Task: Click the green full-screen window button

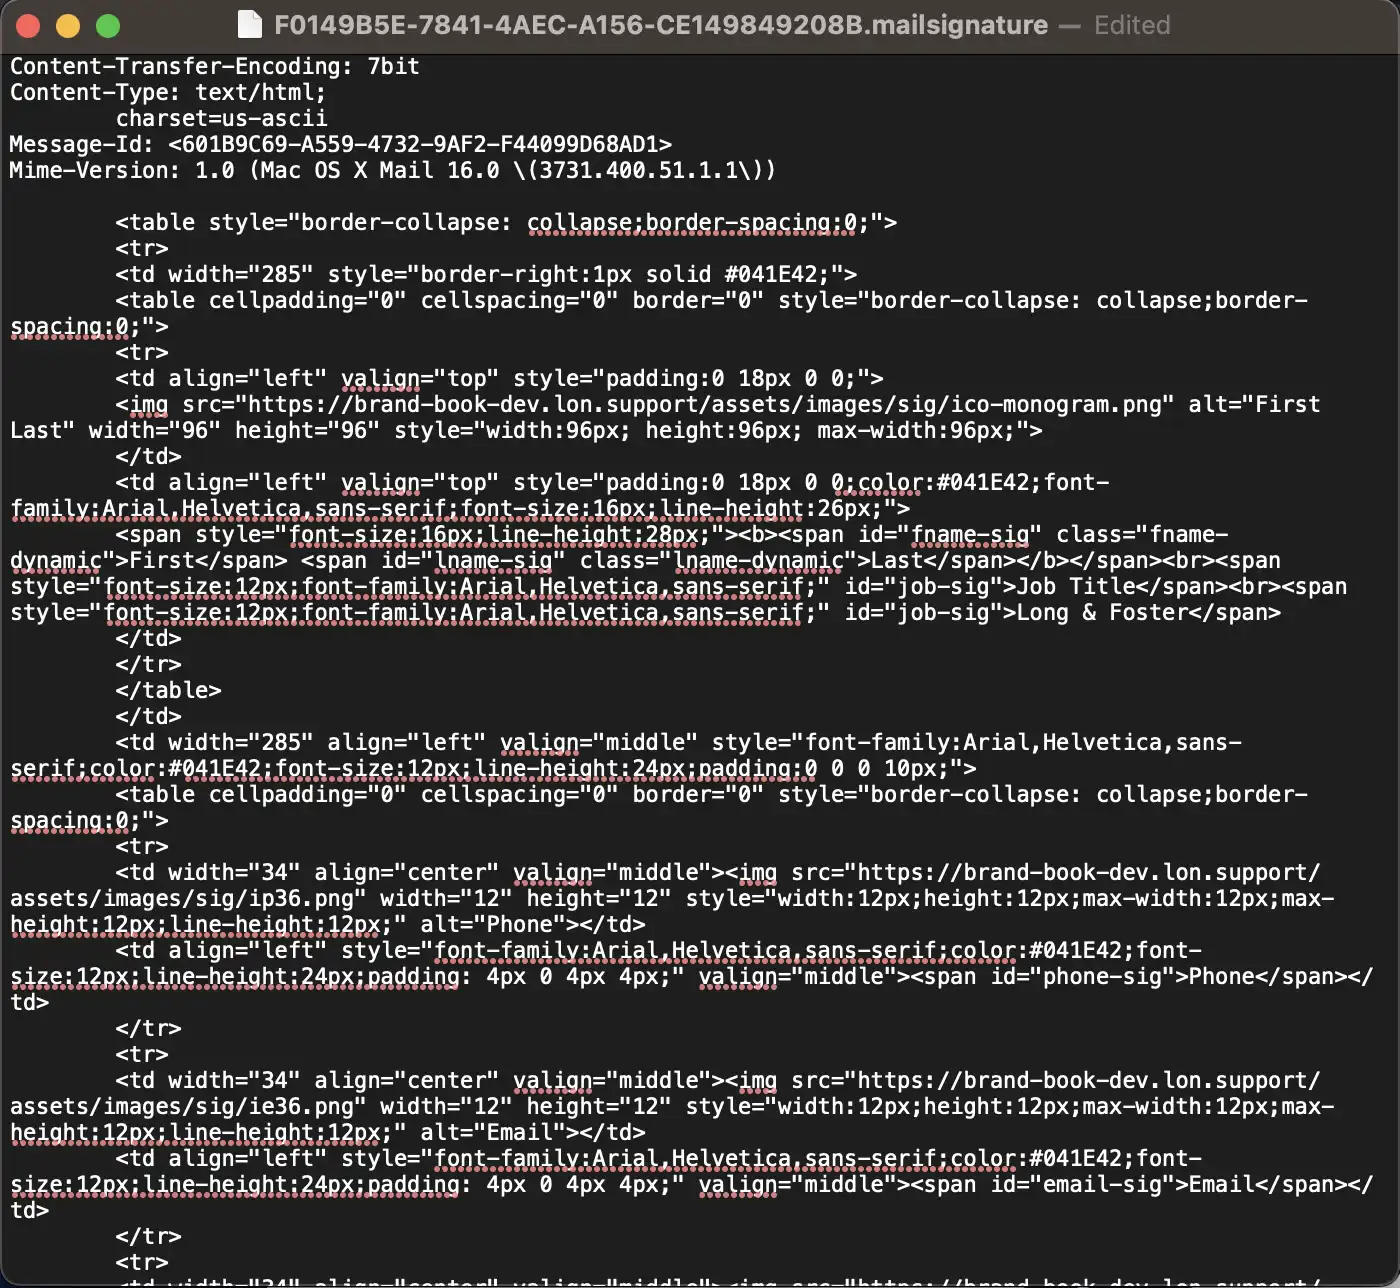Action: pos(108,26)
